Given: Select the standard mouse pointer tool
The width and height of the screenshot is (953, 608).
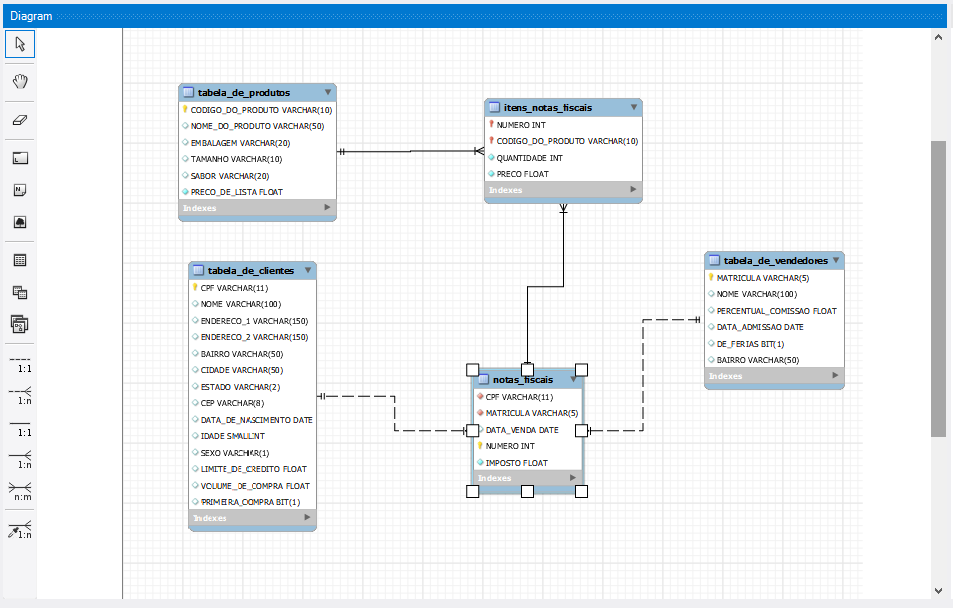Looking at the screenshot, I should click(20, 44).
